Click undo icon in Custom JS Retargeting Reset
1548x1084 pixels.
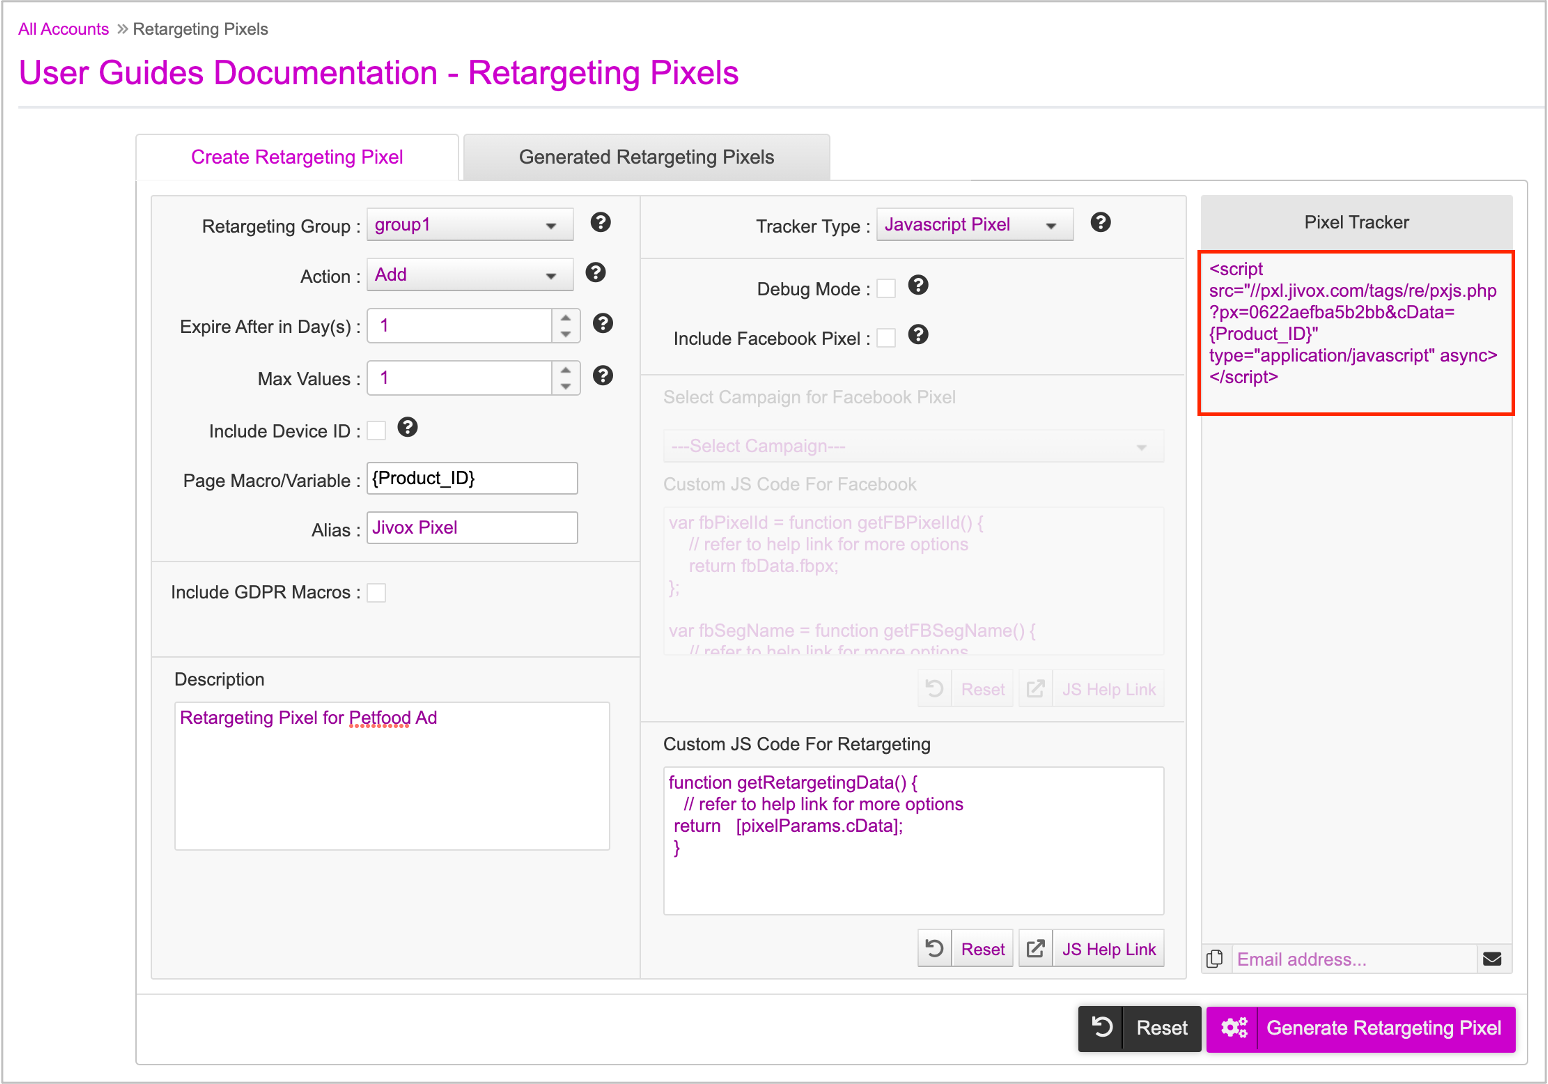(935, 948)
